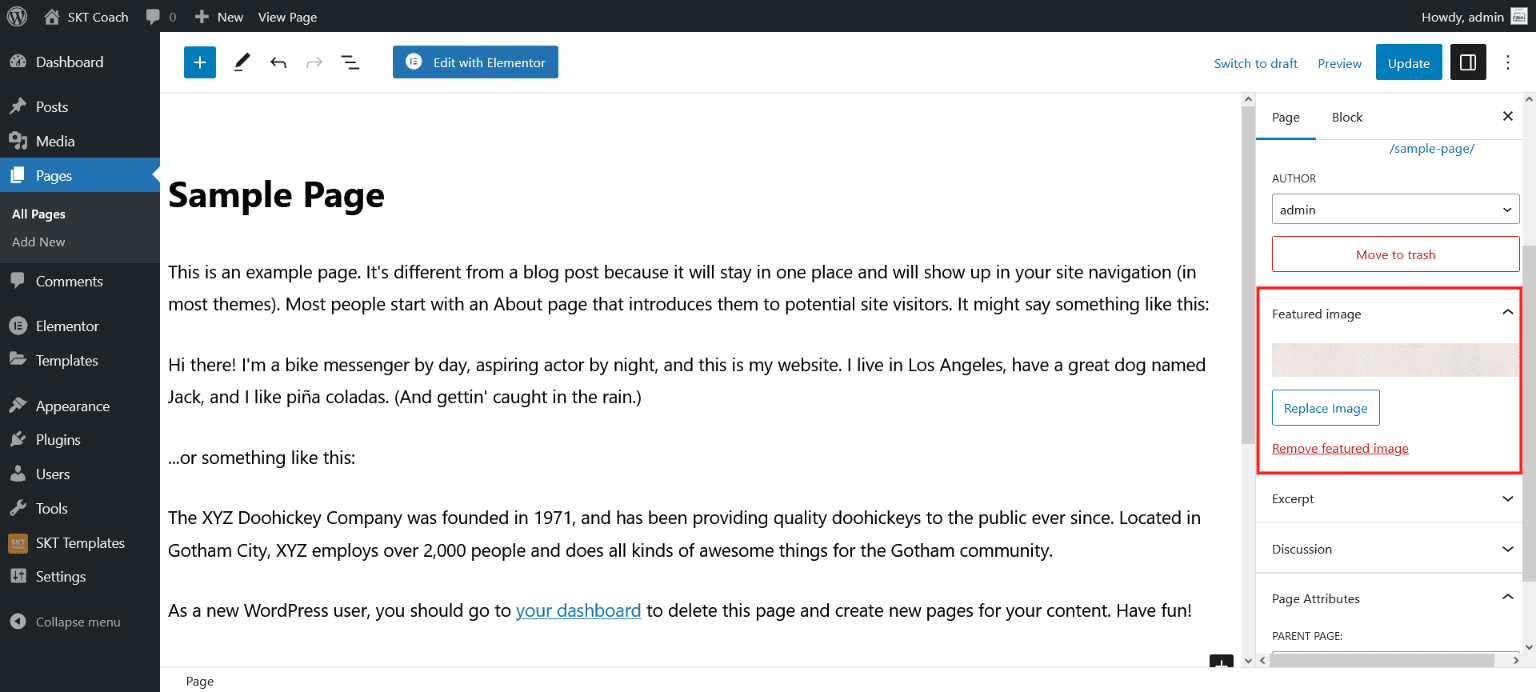Select the Tools pencil icon
The width and height of the screenshot is (1536, 692).
pos(242,62)
